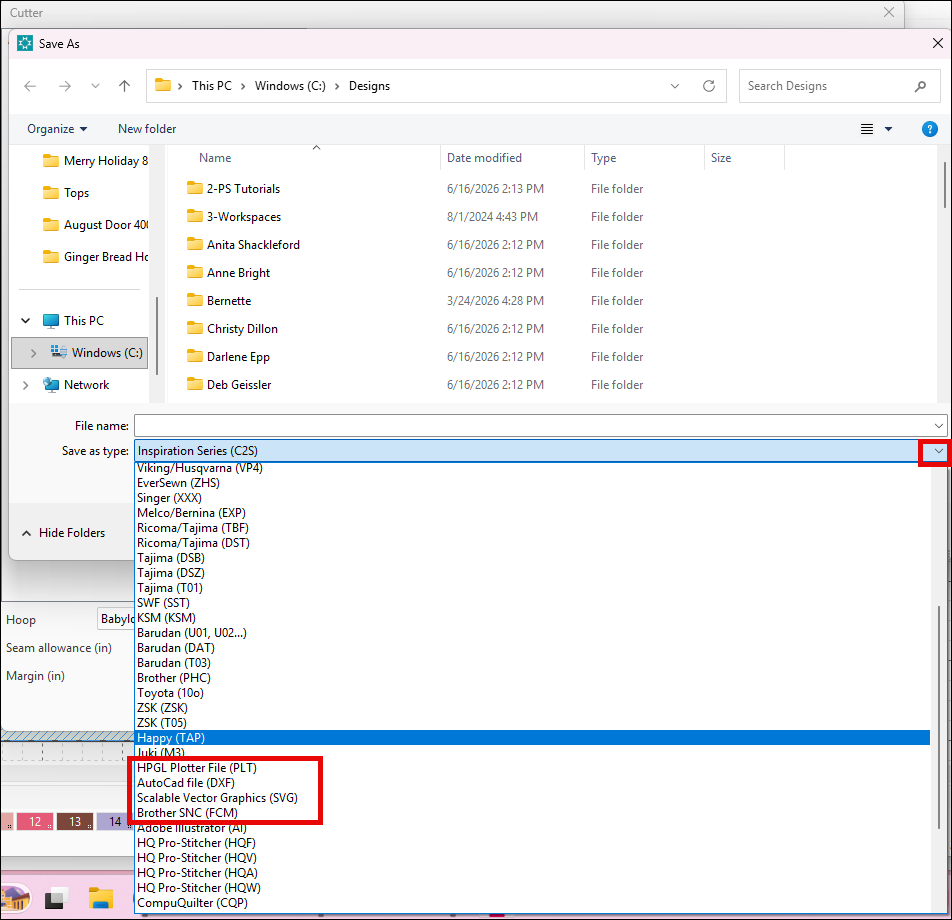
Task: Sort by the Type column header
Action: point(604,158)
